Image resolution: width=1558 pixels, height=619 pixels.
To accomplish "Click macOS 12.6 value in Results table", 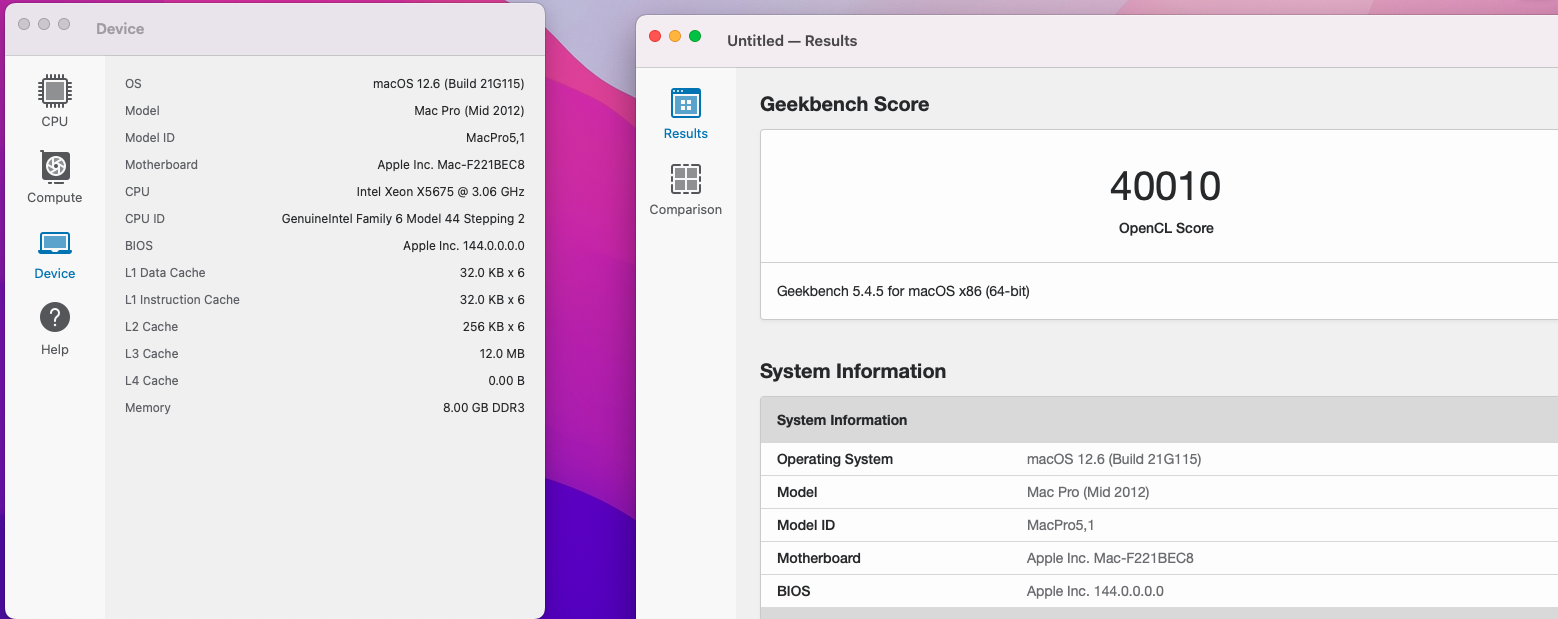I will pos(1114,459).
